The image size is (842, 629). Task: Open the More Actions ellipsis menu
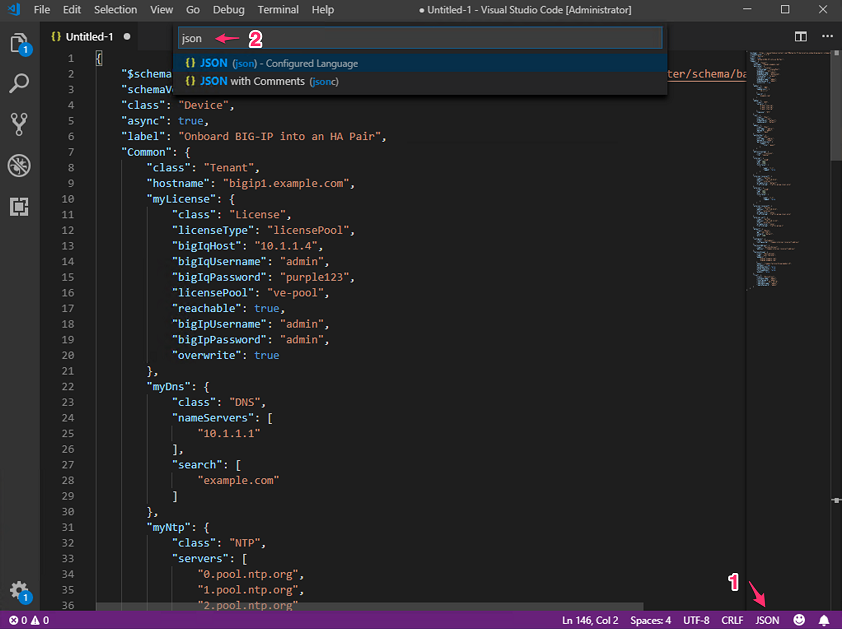(x=828, y=37)
